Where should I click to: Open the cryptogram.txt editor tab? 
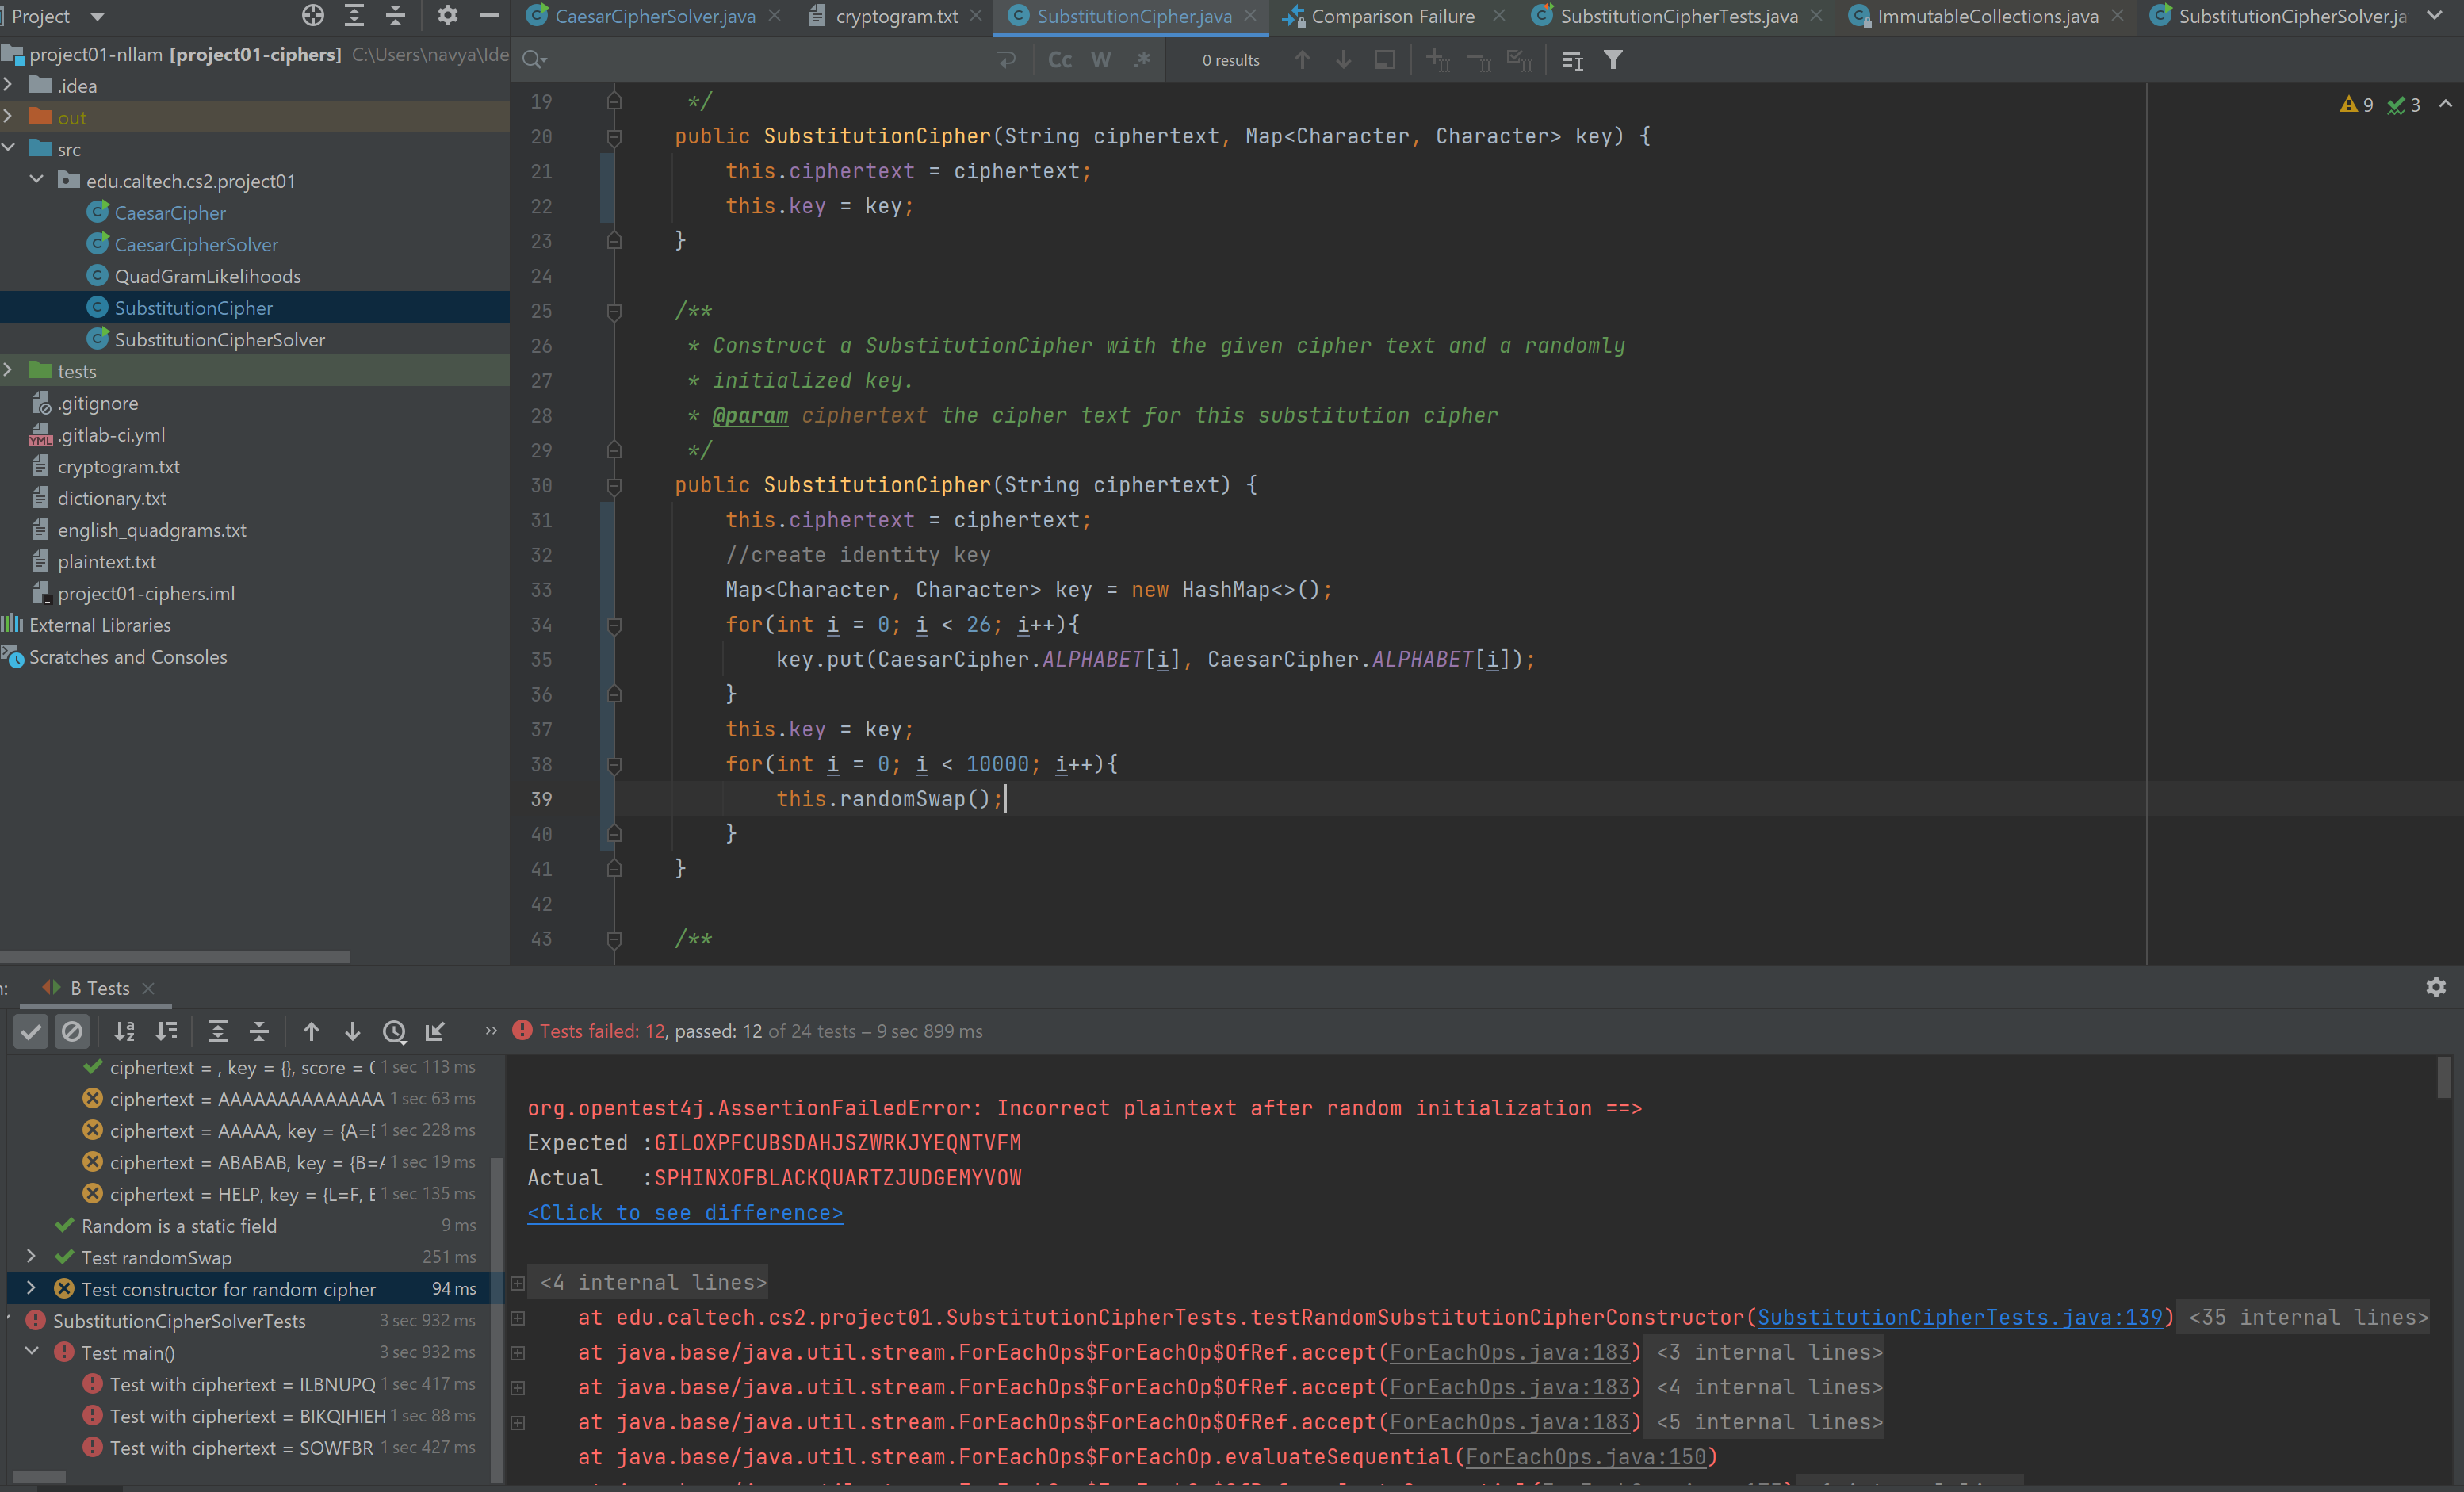[x=896, y=16]
